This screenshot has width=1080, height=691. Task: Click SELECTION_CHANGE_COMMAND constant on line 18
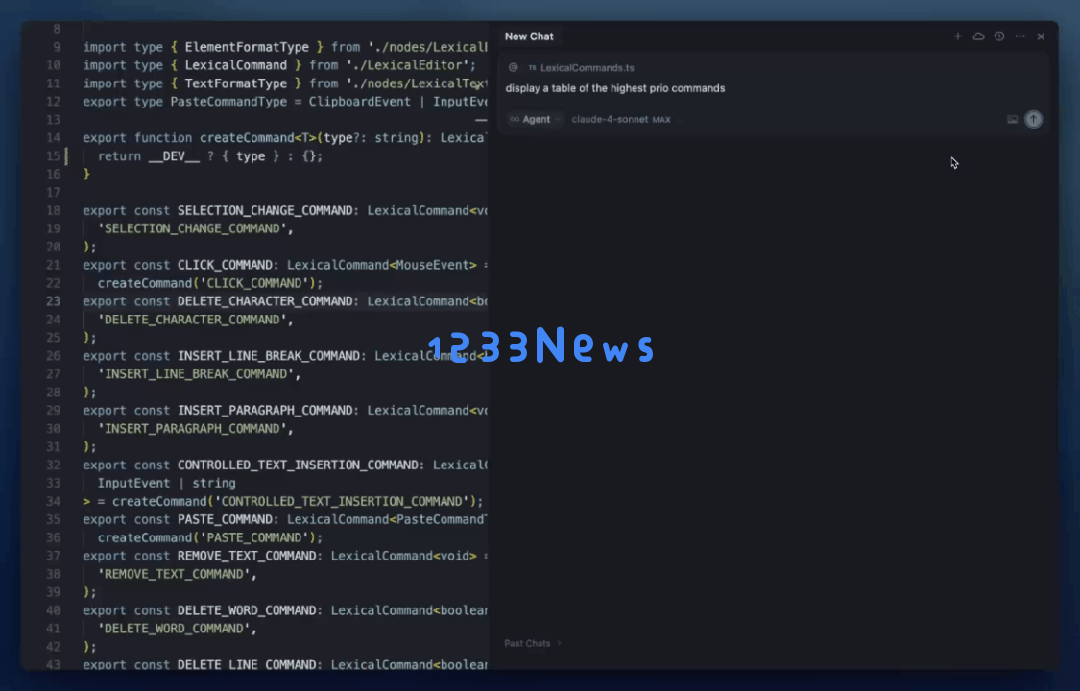265,210
